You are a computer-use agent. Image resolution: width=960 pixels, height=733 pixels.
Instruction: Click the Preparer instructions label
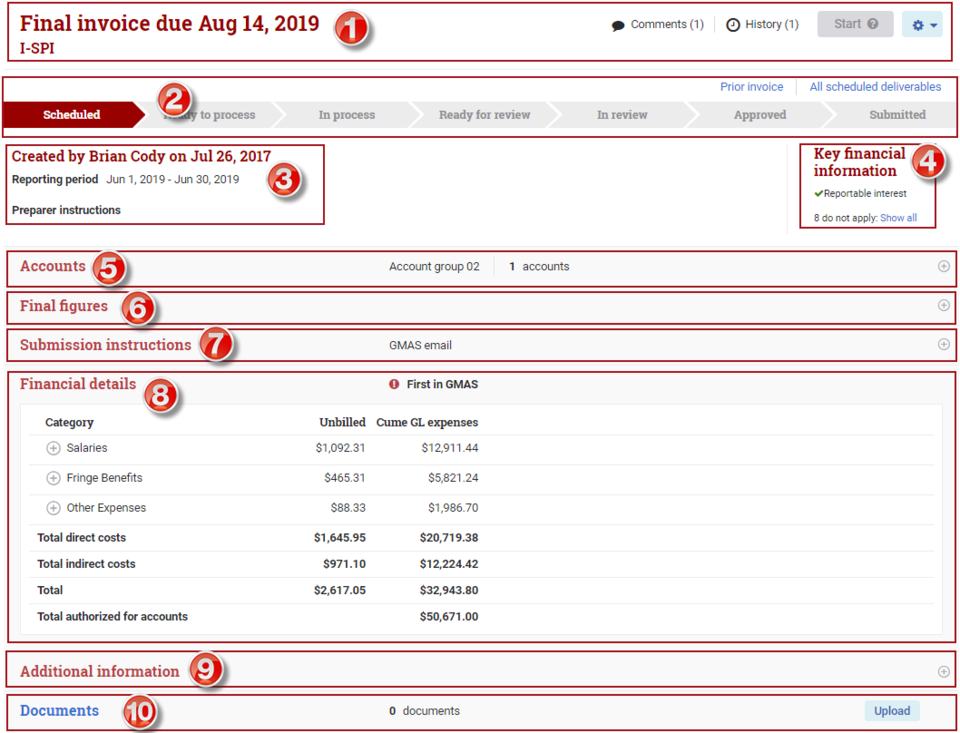click(66, 210)
